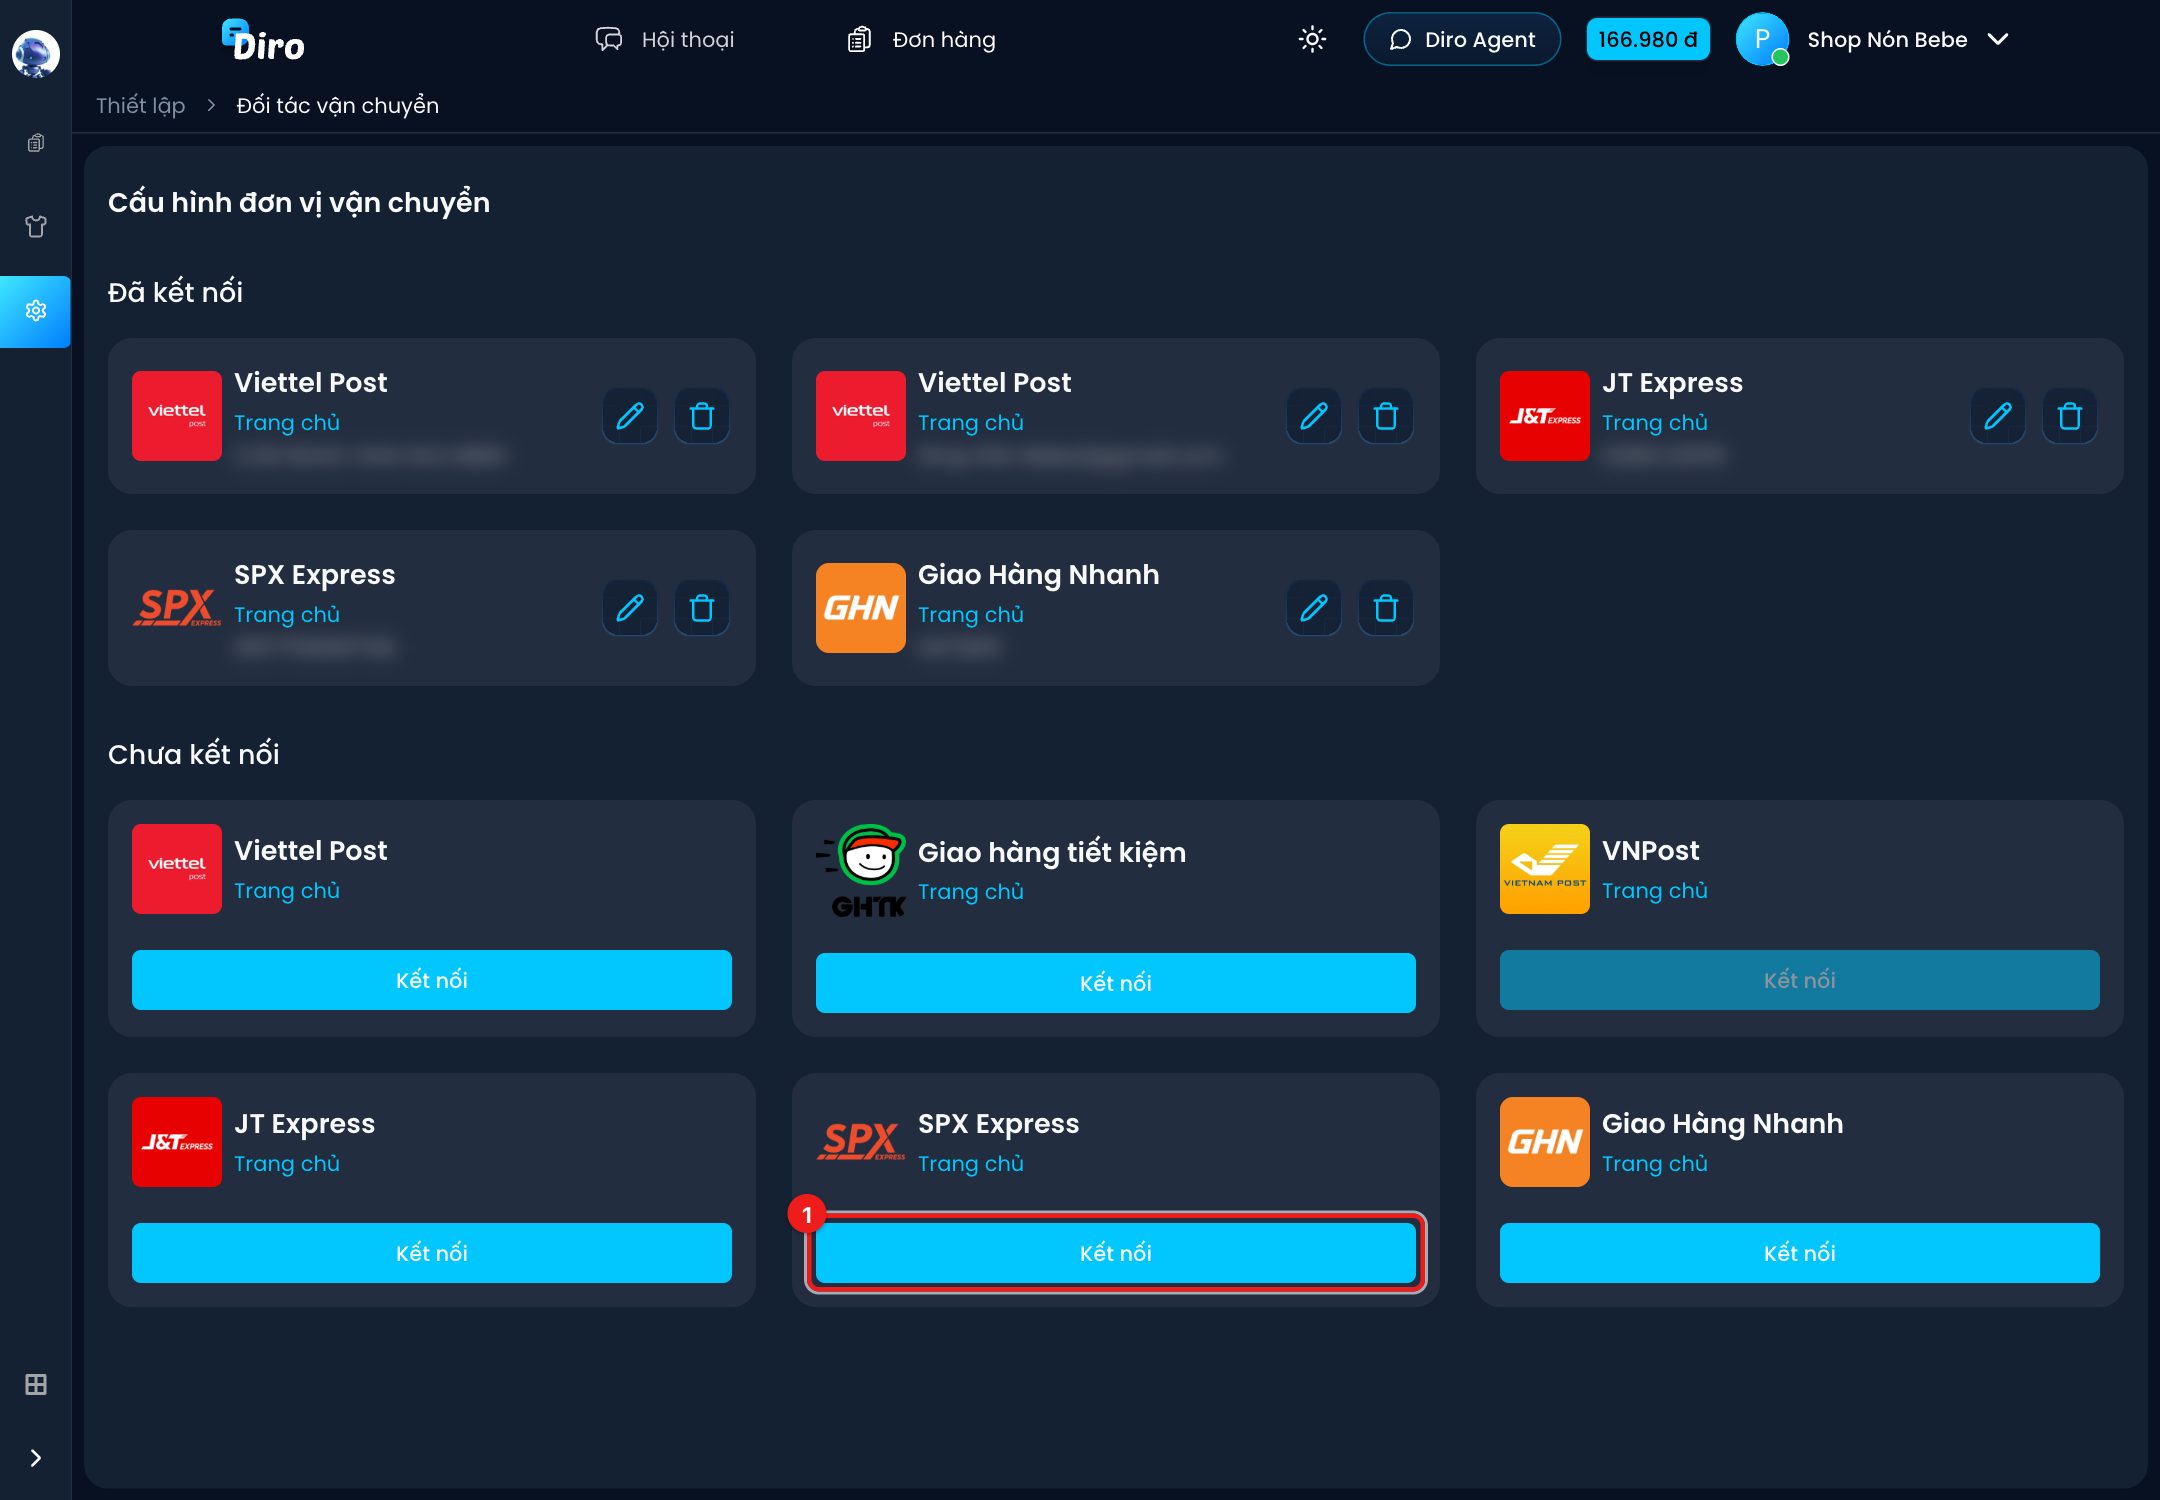
Task: Open Trang chủ link of connected SPX Express
Action: point(287,615)
